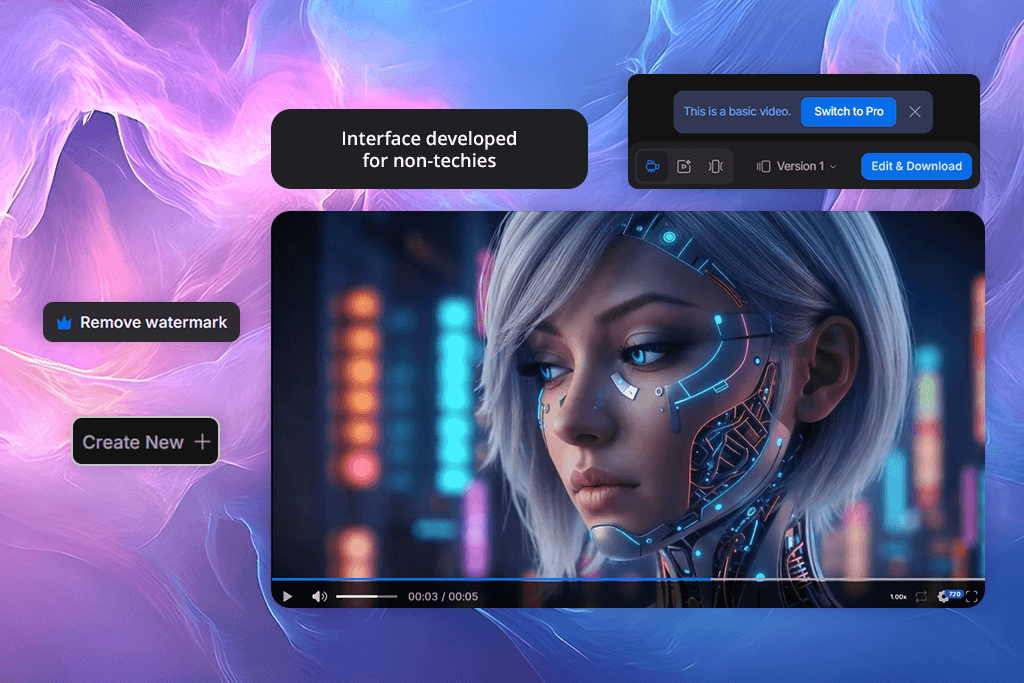1024x683 pixels.
Task: Play the video
Action: click(287, 596)
